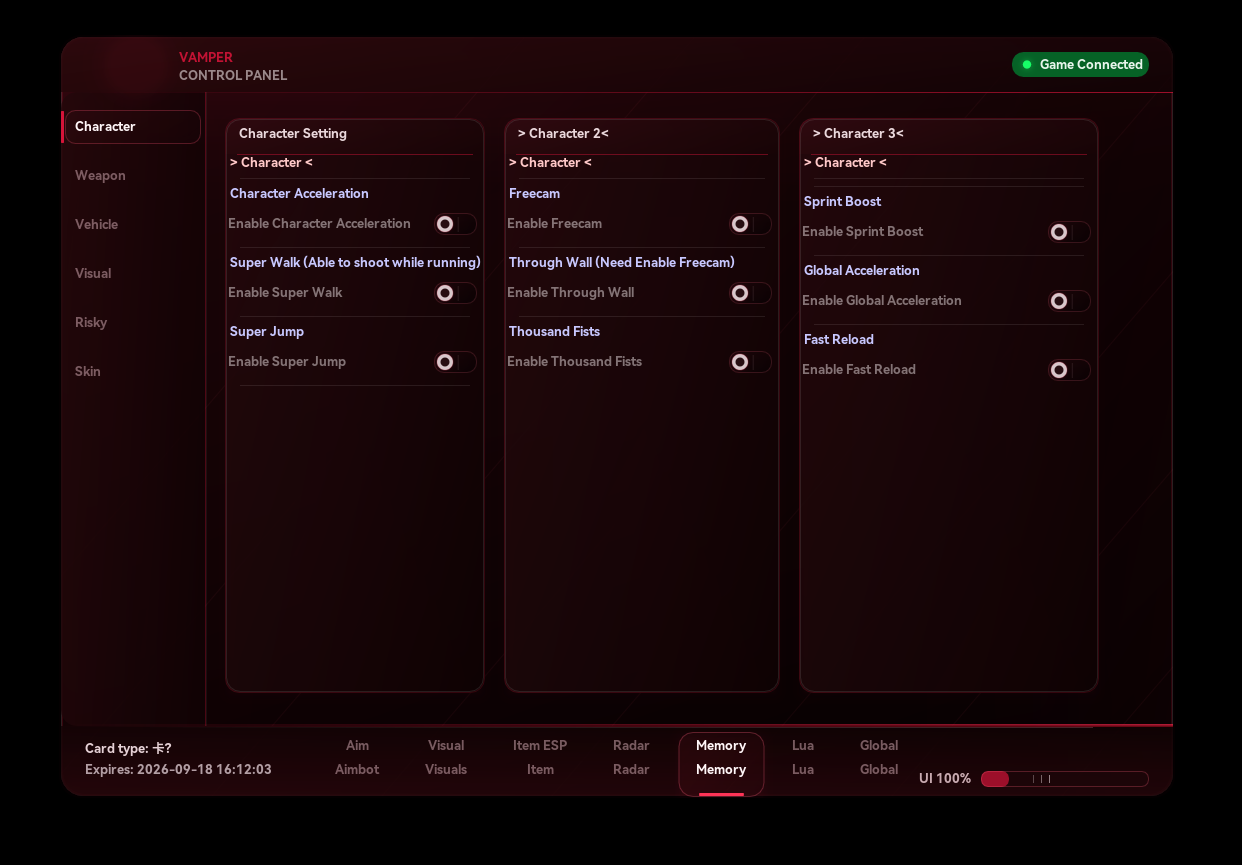
Task: Click the 'Card type' text
Action: (128, 748)
